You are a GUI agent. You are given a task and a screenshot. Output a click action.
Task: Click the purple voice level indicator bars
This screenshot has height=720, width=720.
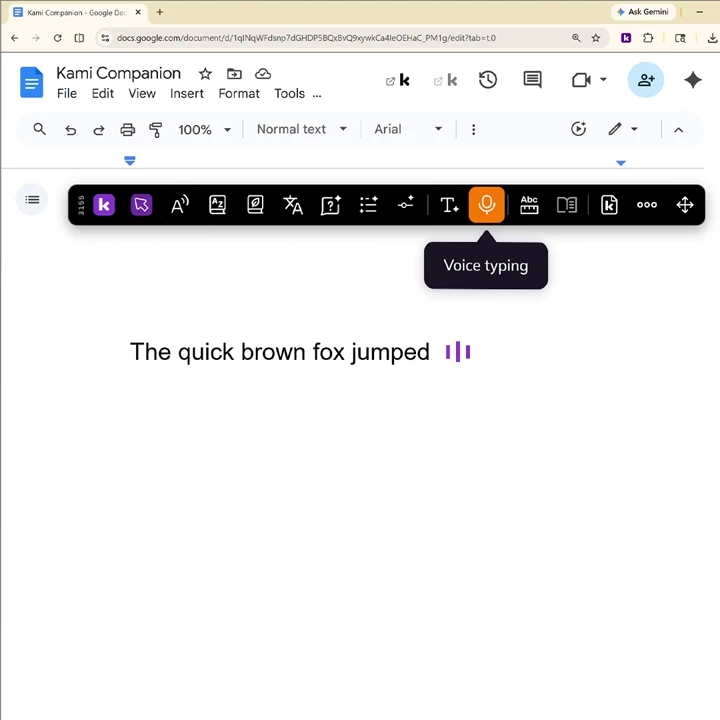458,352
